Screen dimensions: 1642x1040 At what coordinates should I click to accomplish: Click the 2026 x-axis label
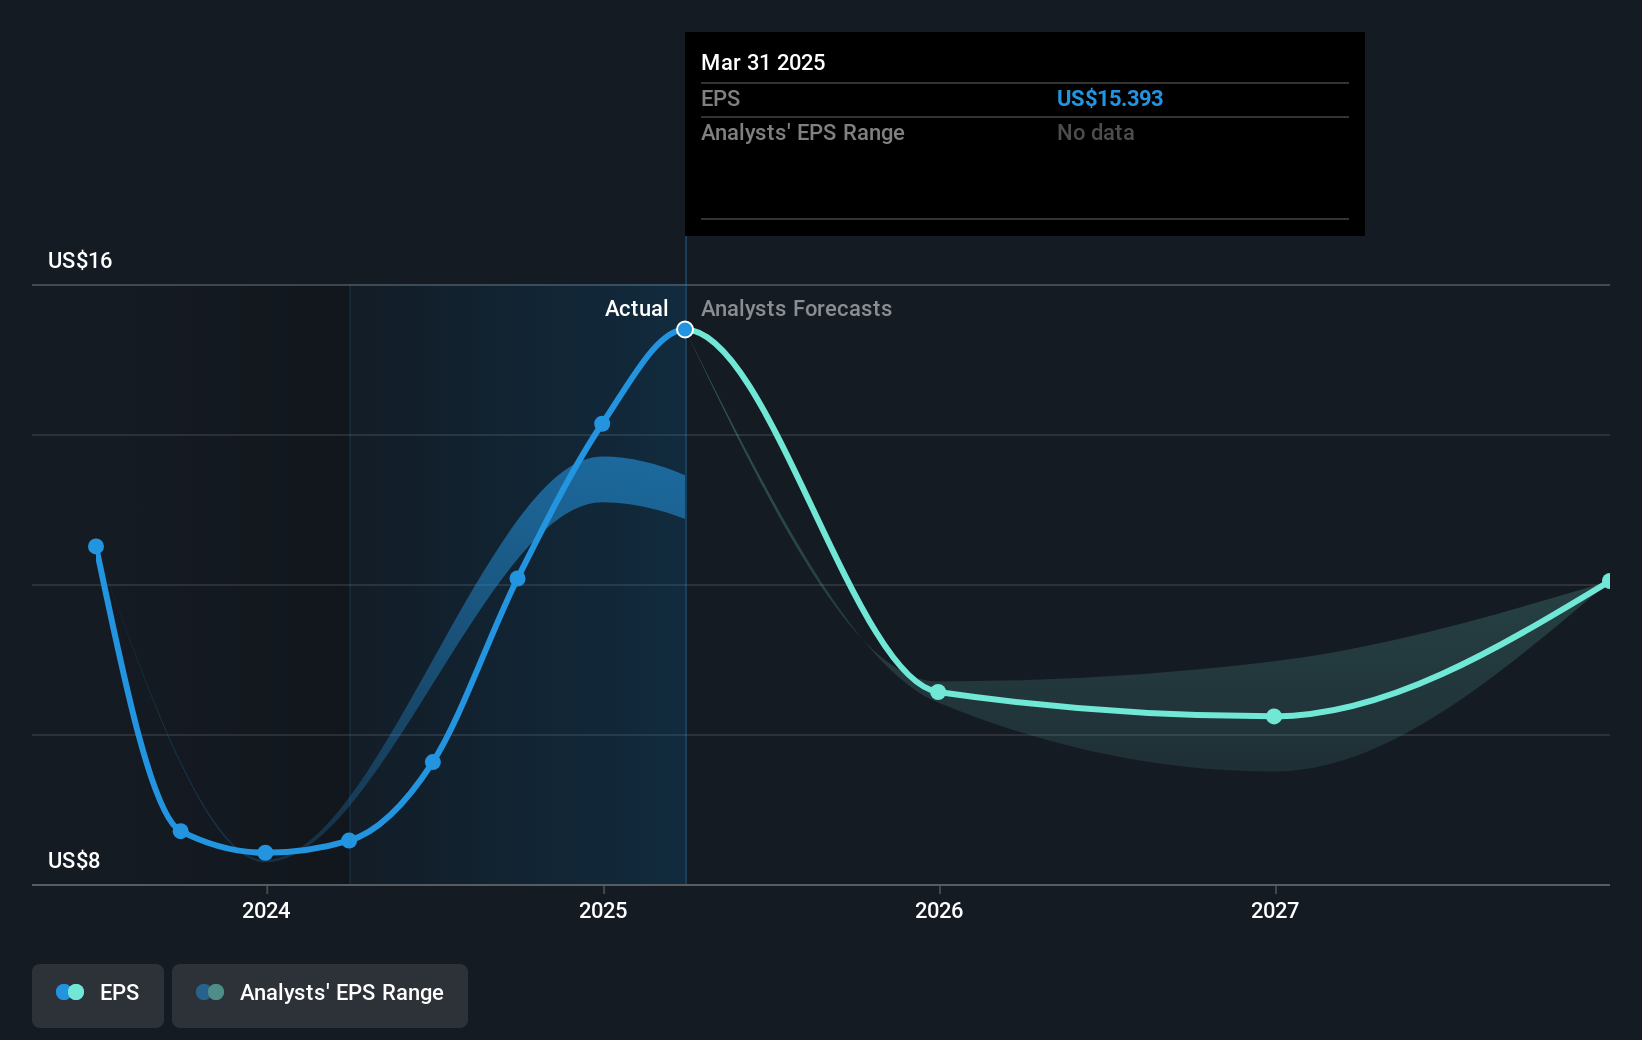(939, 910)
